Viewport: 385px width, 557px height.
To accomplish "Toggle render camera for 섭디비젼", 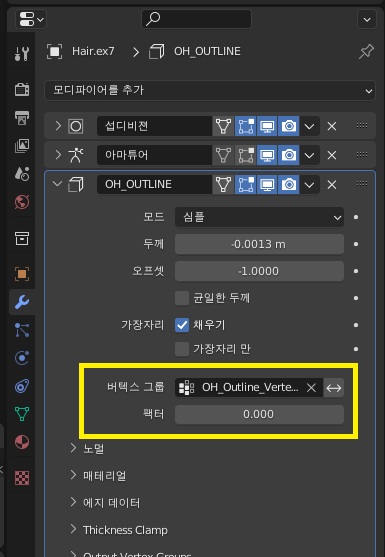I will click(289, 126).
